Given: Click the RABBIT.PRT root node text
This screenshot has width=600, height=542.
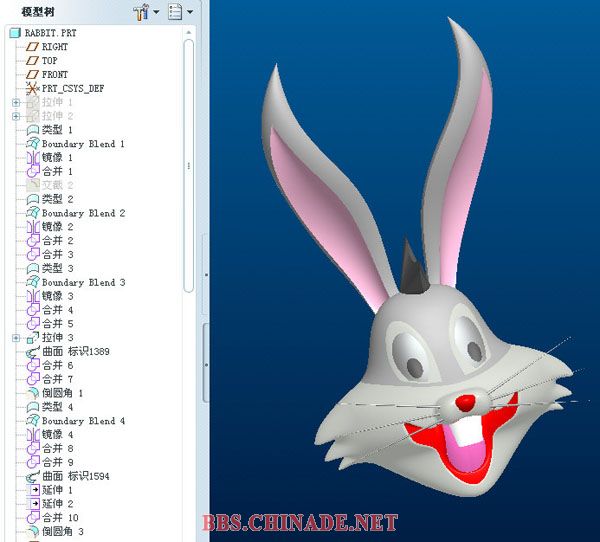Looking at the screenshot, I should pos(51,33).
